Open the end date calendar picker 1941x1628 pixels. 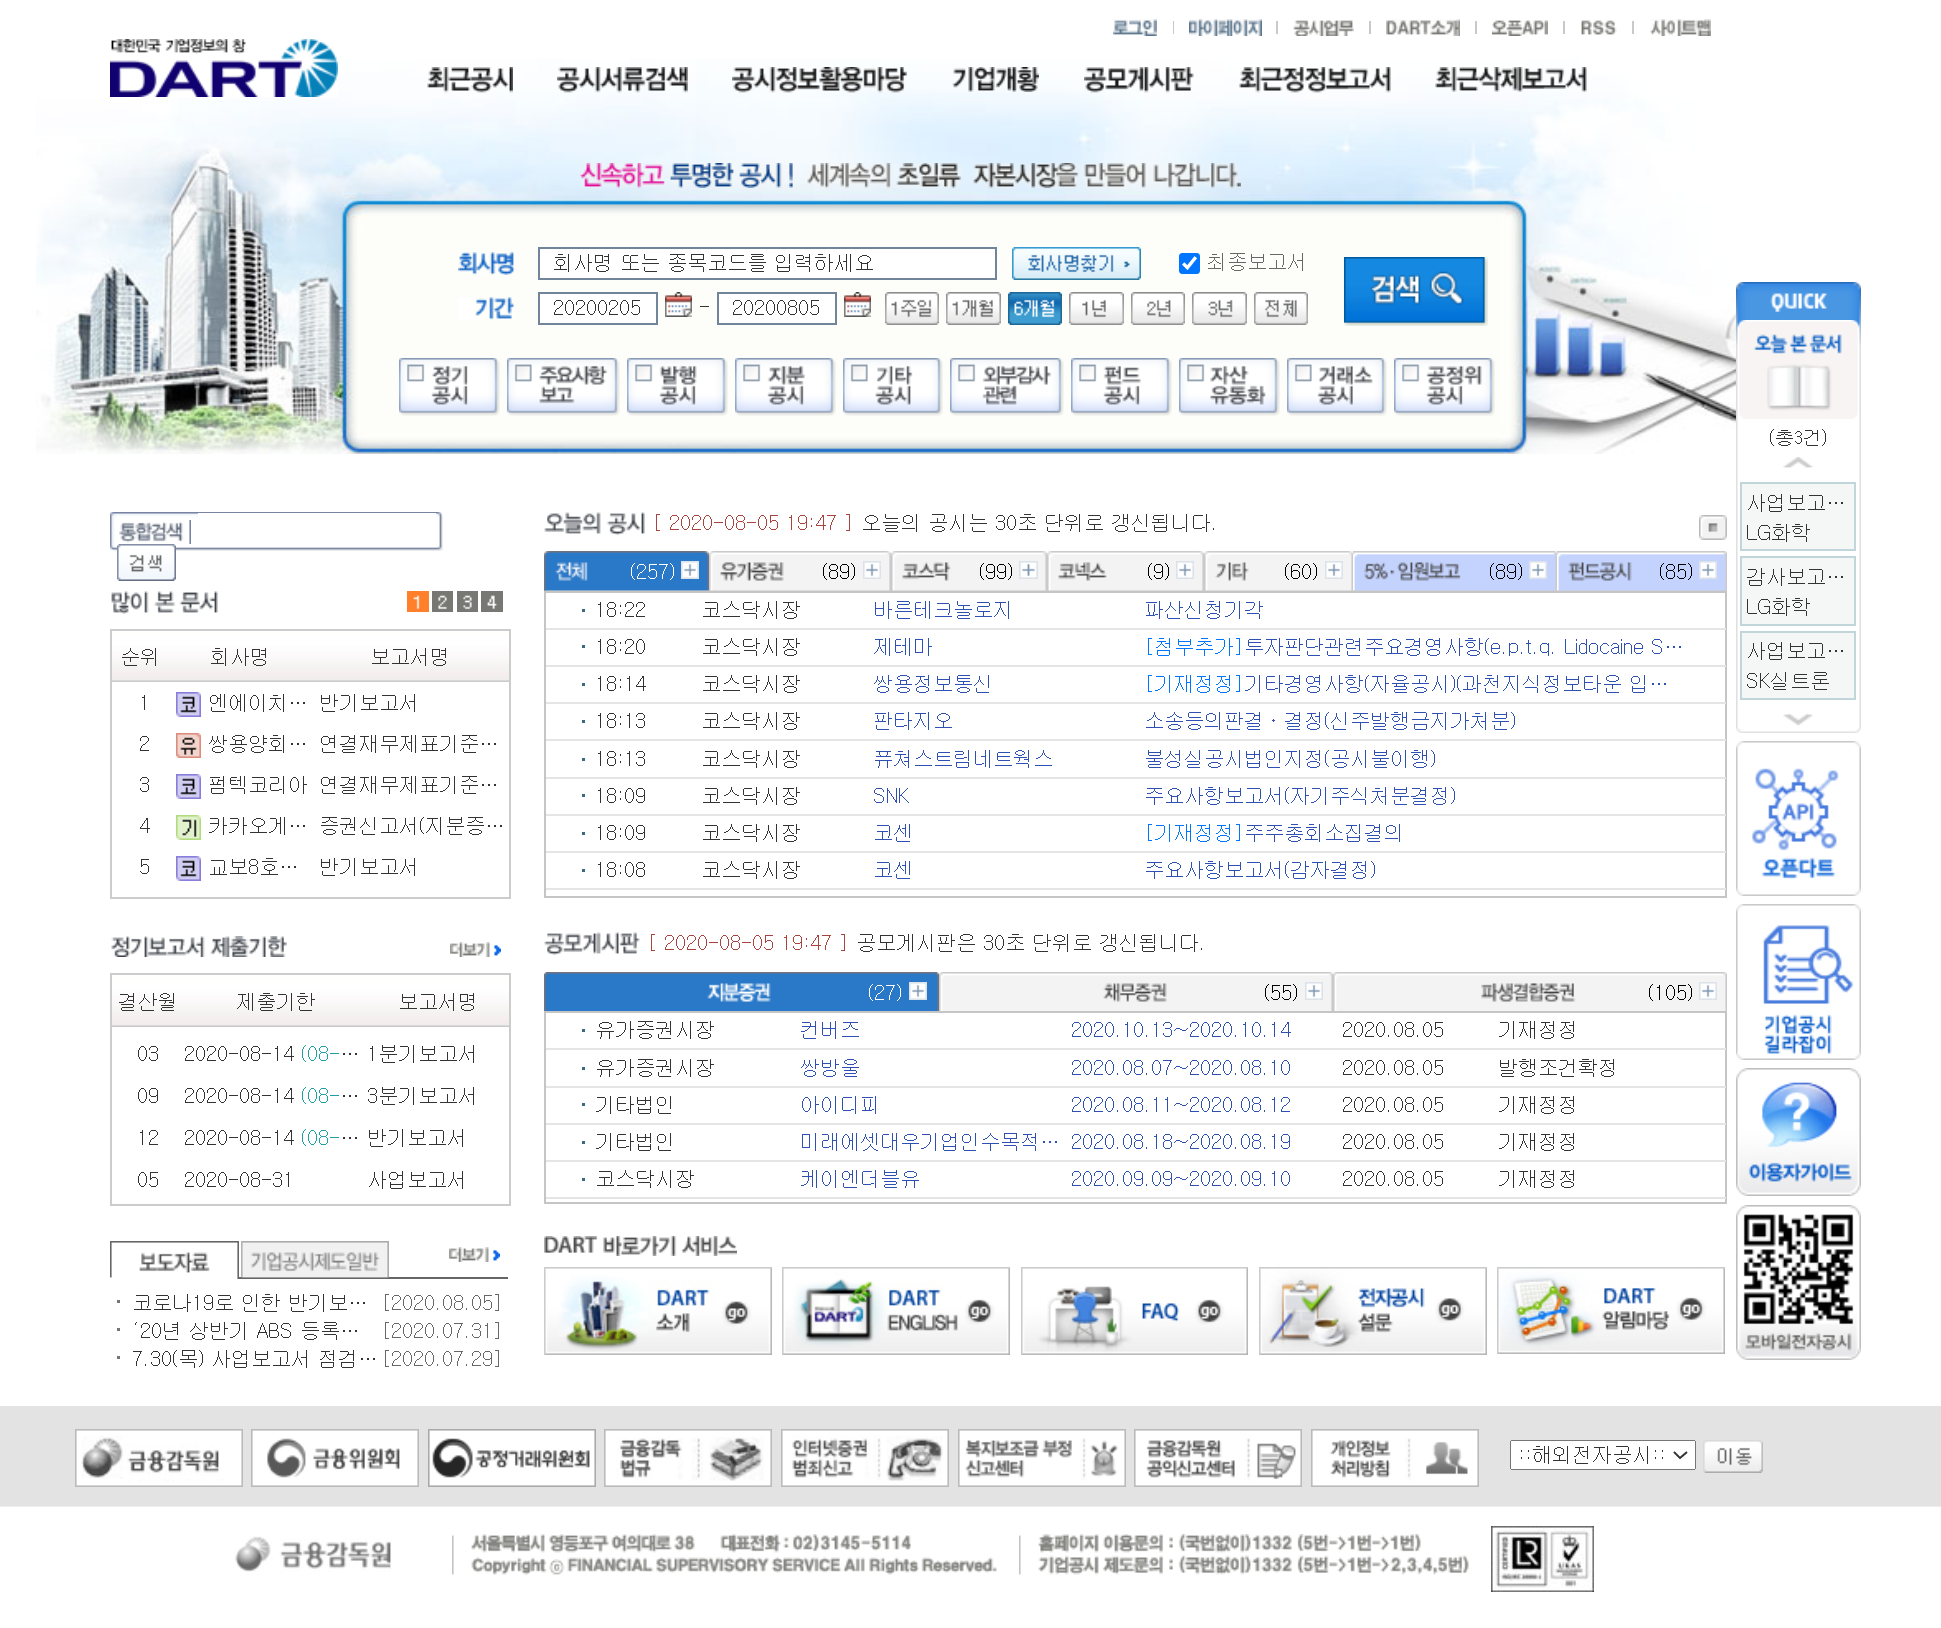tap(857, 306)
